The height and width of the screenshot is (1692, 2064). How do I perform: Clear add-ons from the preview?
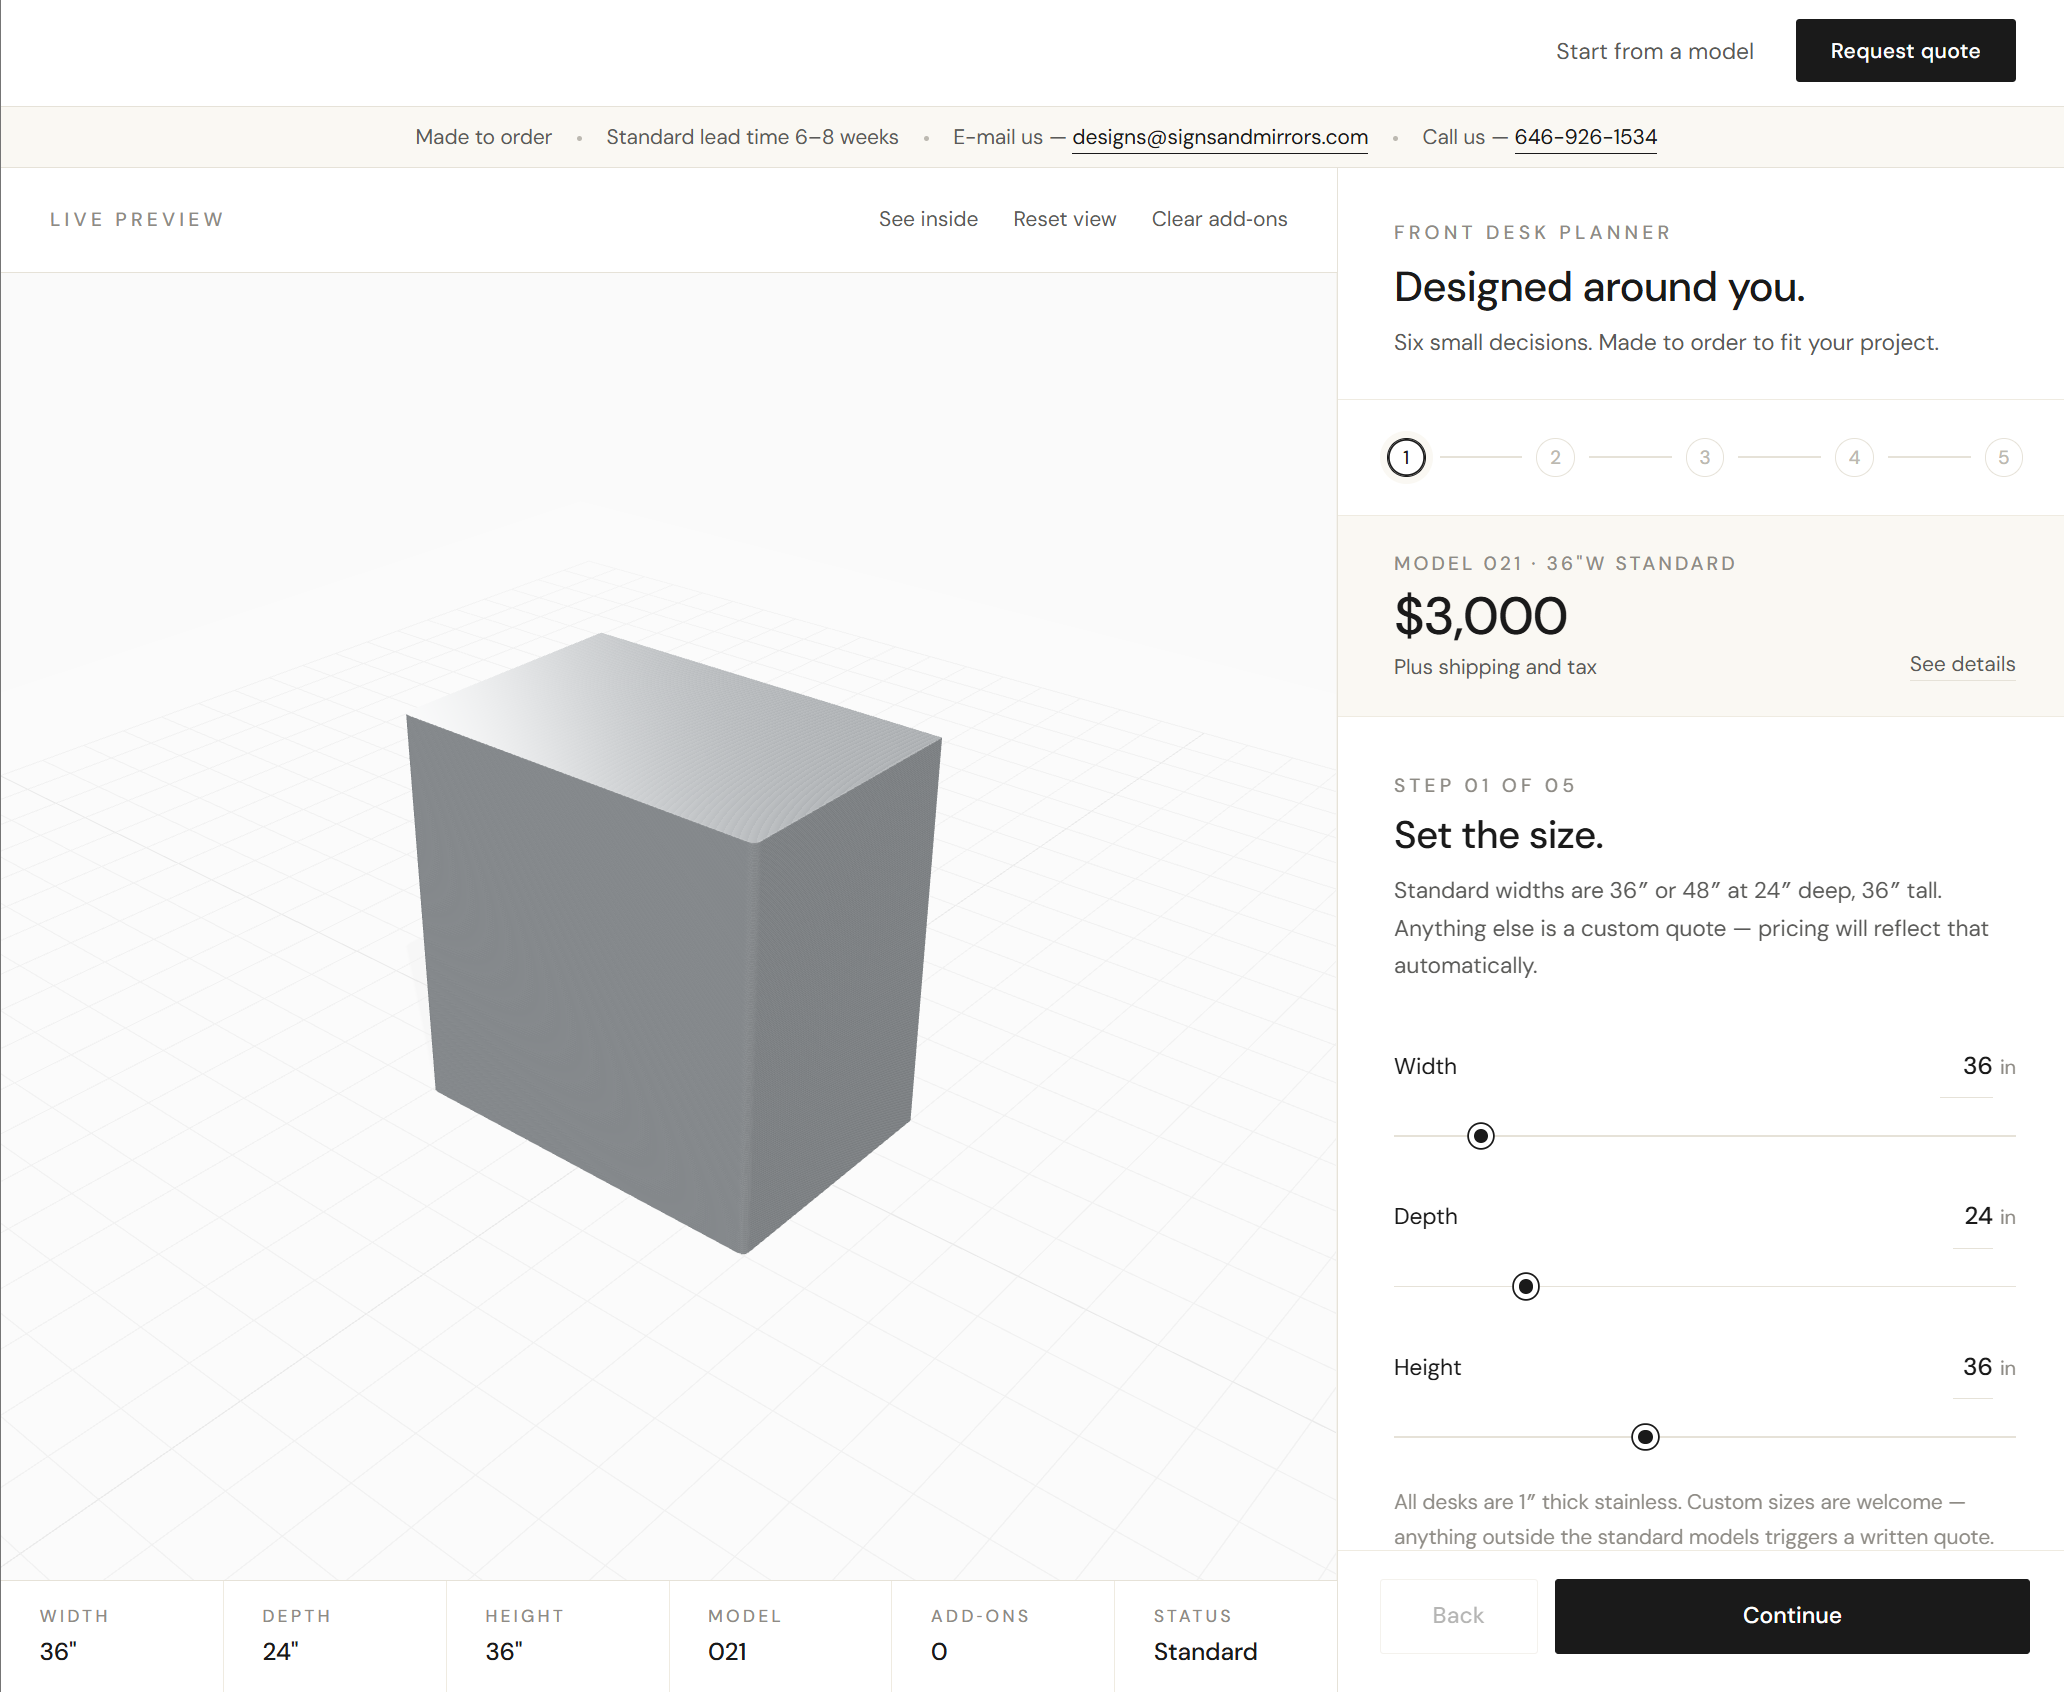(1219, 219)
